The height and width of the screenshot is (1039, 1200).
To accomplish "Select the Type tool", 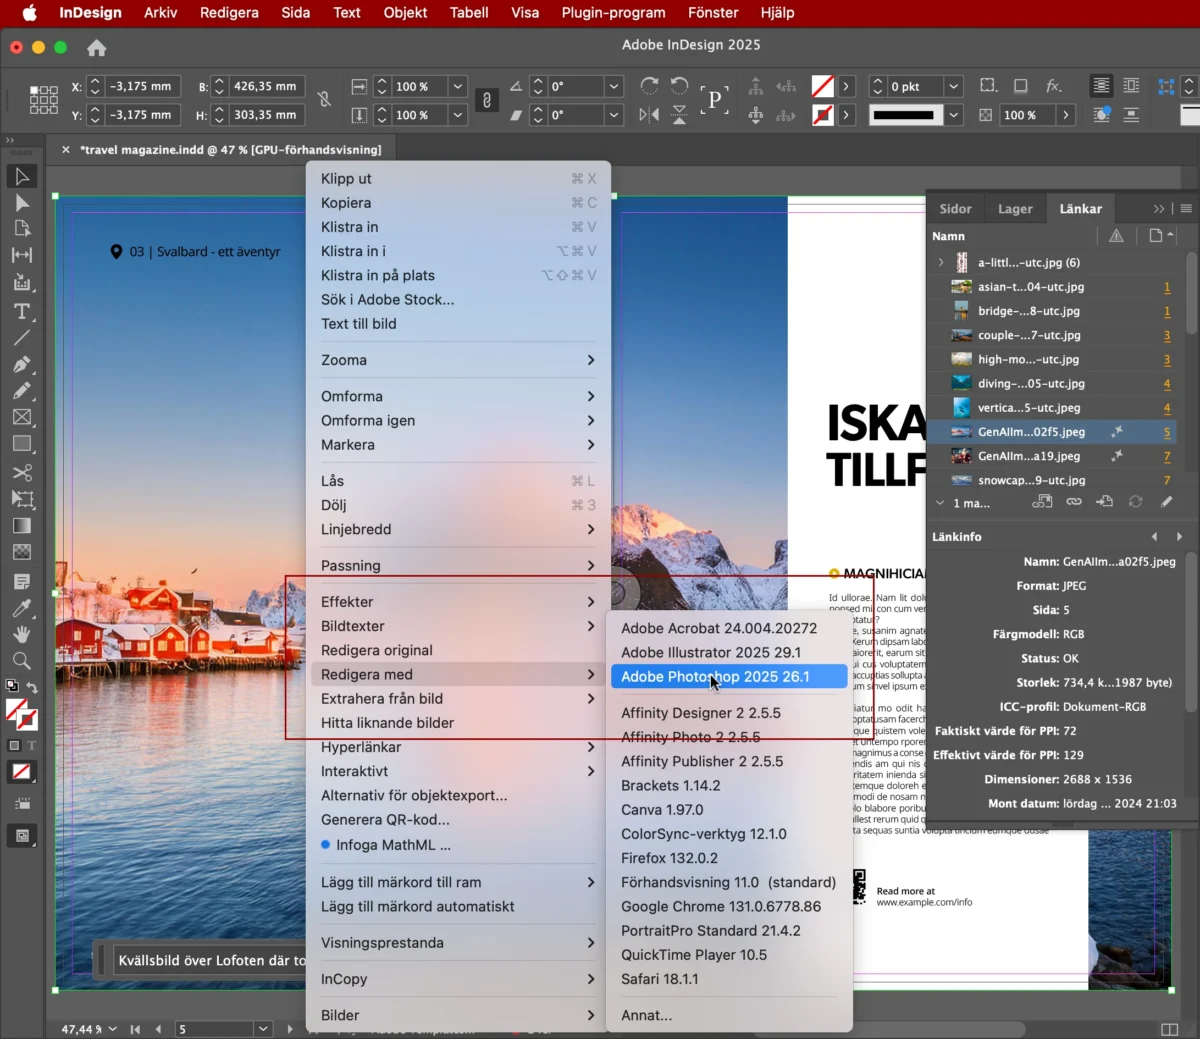I will (22, 311).
